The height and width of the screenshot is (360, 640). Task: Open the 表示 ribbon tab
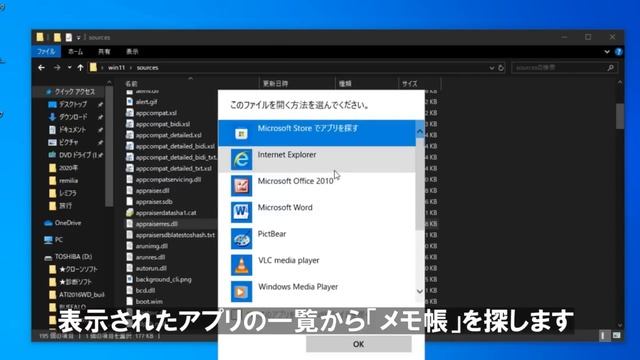132,52
